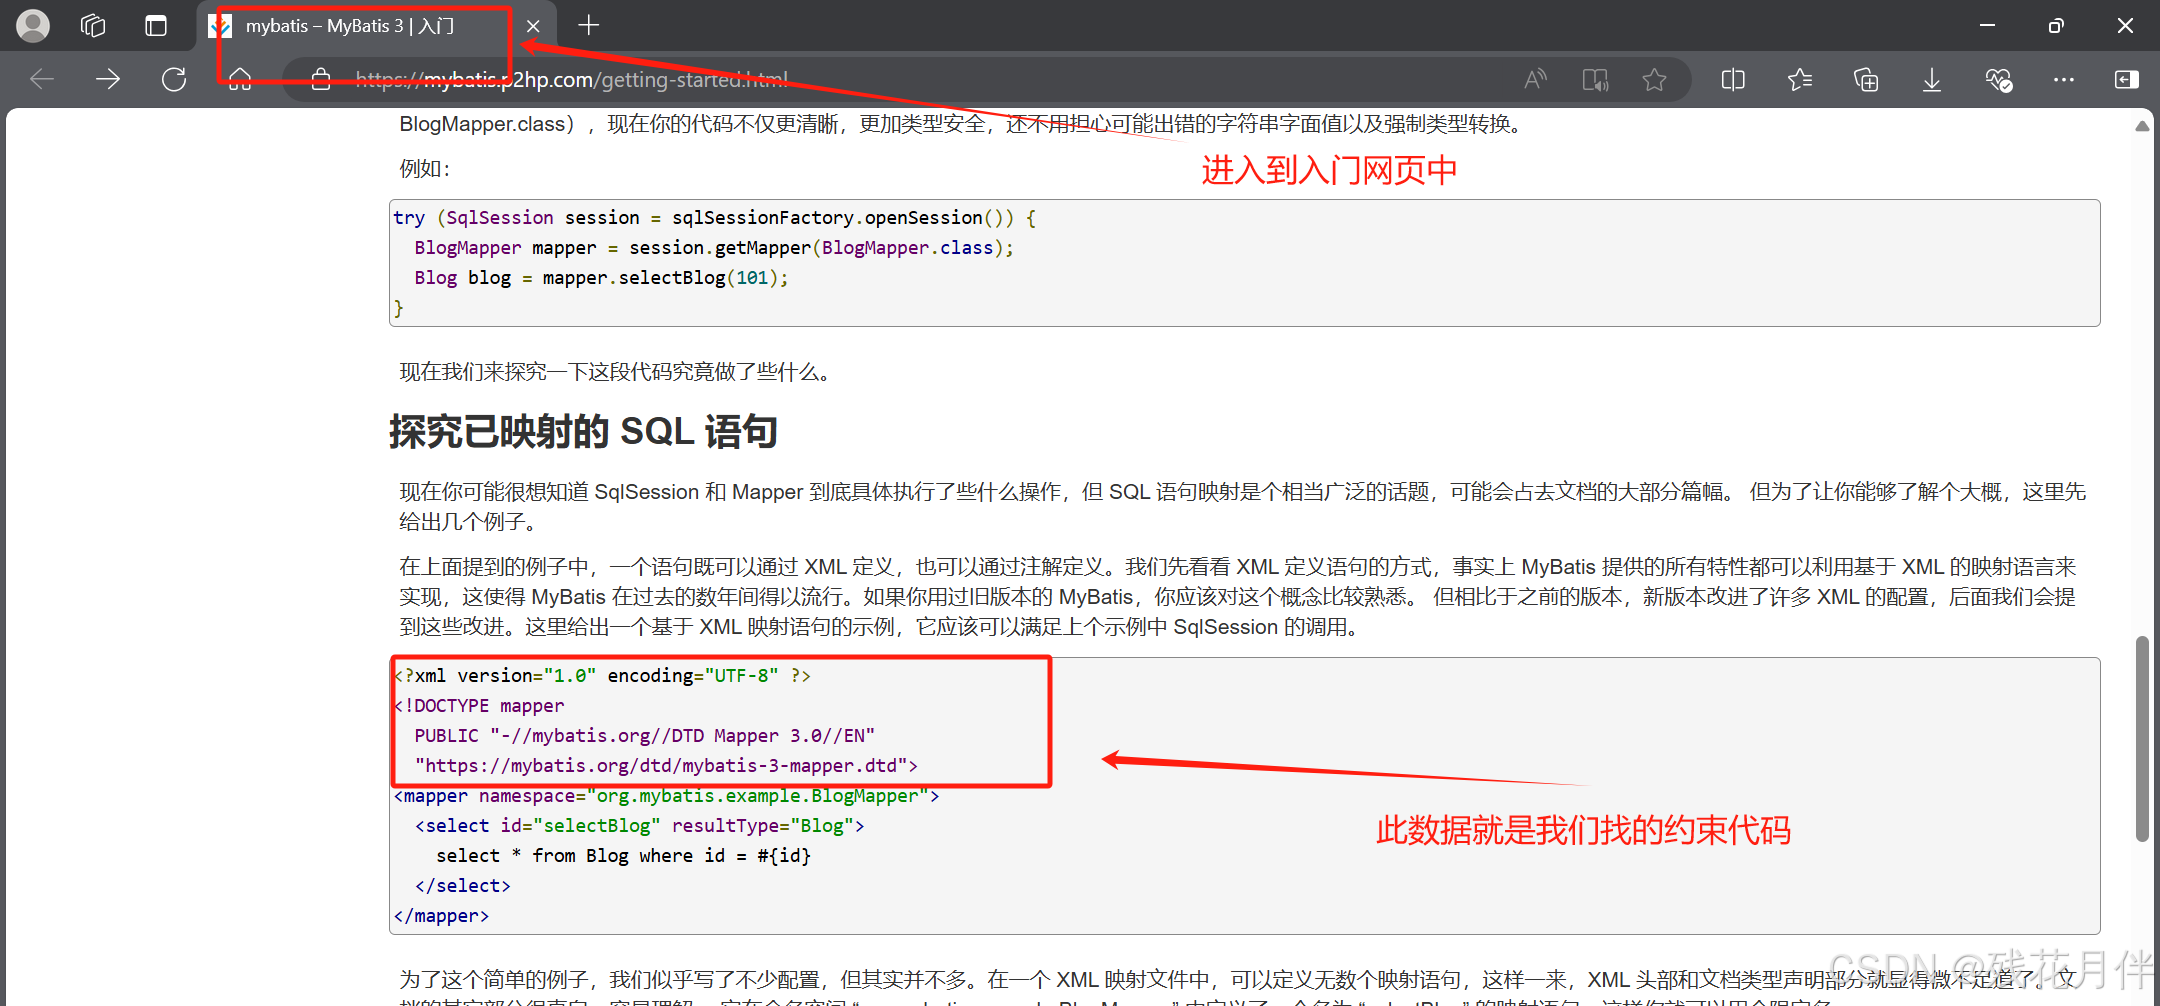Click the page scroll up arrow
This screenshot has height=1006, width=2160.
(2142, 126)
